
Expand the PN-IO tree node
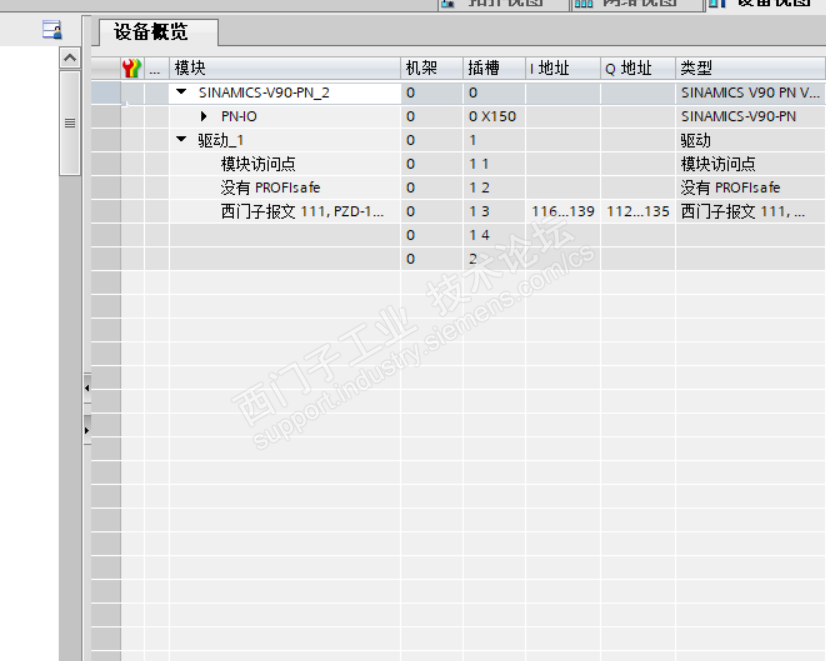pos(204,116)
